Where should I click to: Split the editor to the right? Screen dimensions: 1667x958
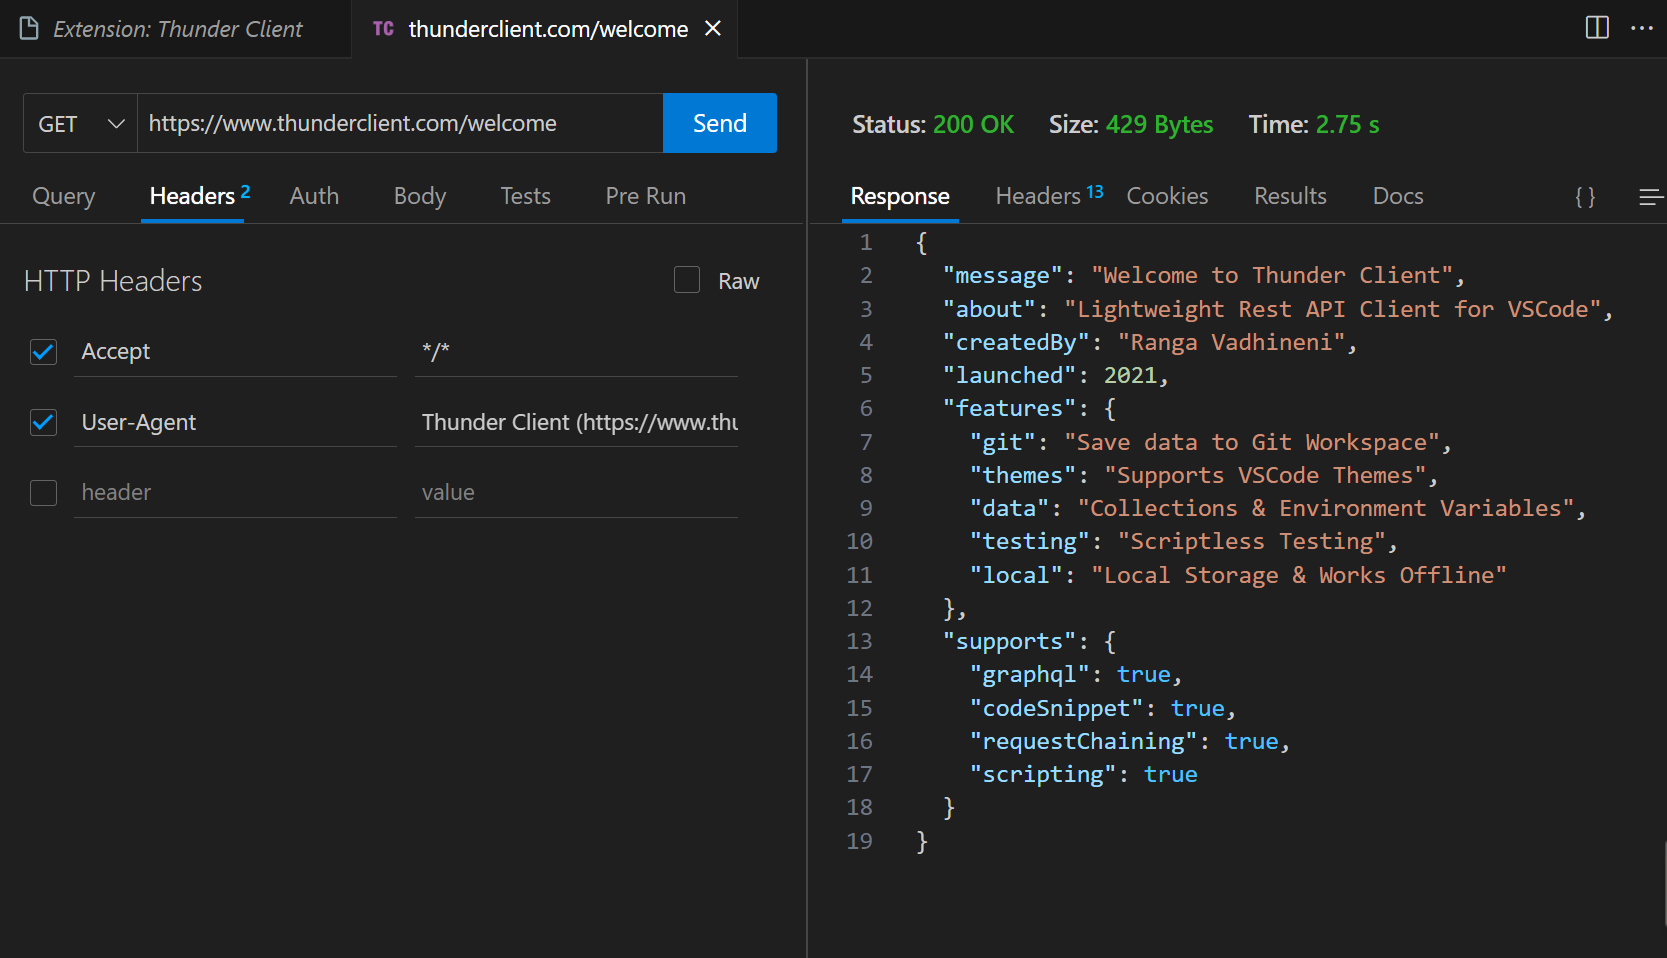[x=1597, y=28]
